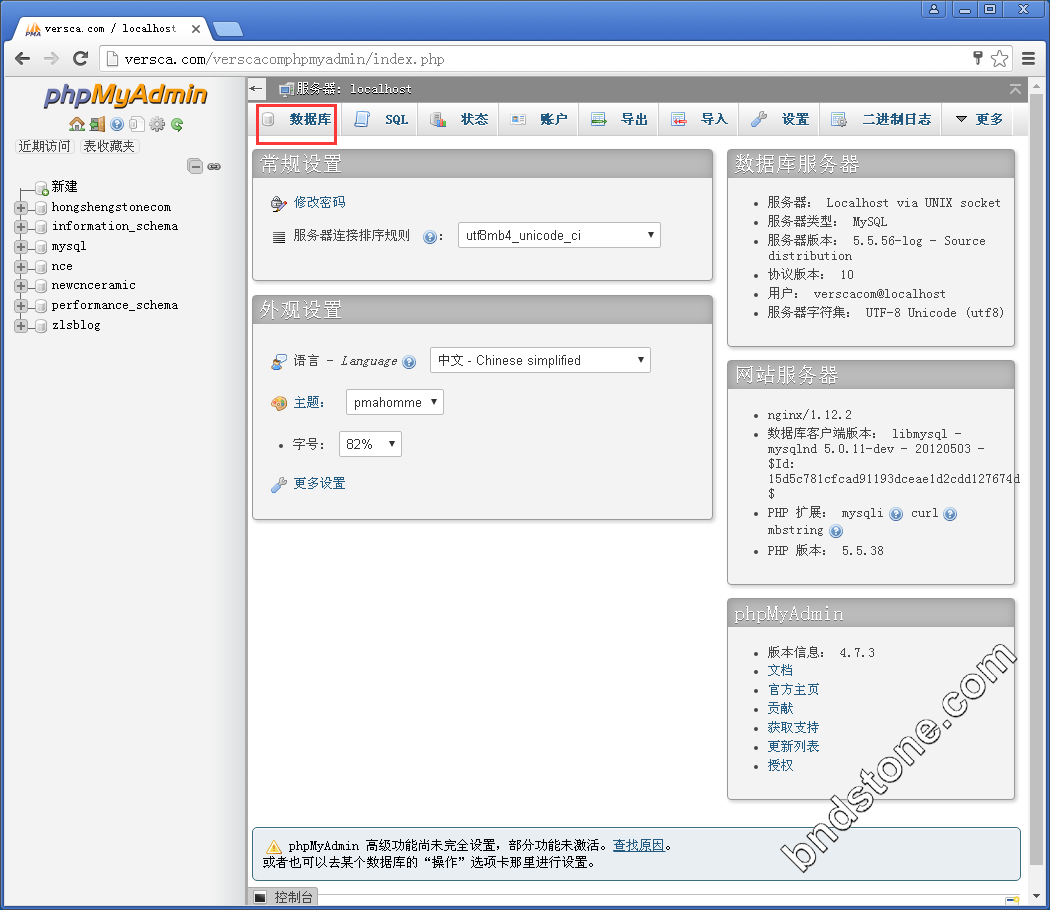Reload the page with browser refresh icon
This screenshot has height=910, width=1050.
(x=80, y=59)
